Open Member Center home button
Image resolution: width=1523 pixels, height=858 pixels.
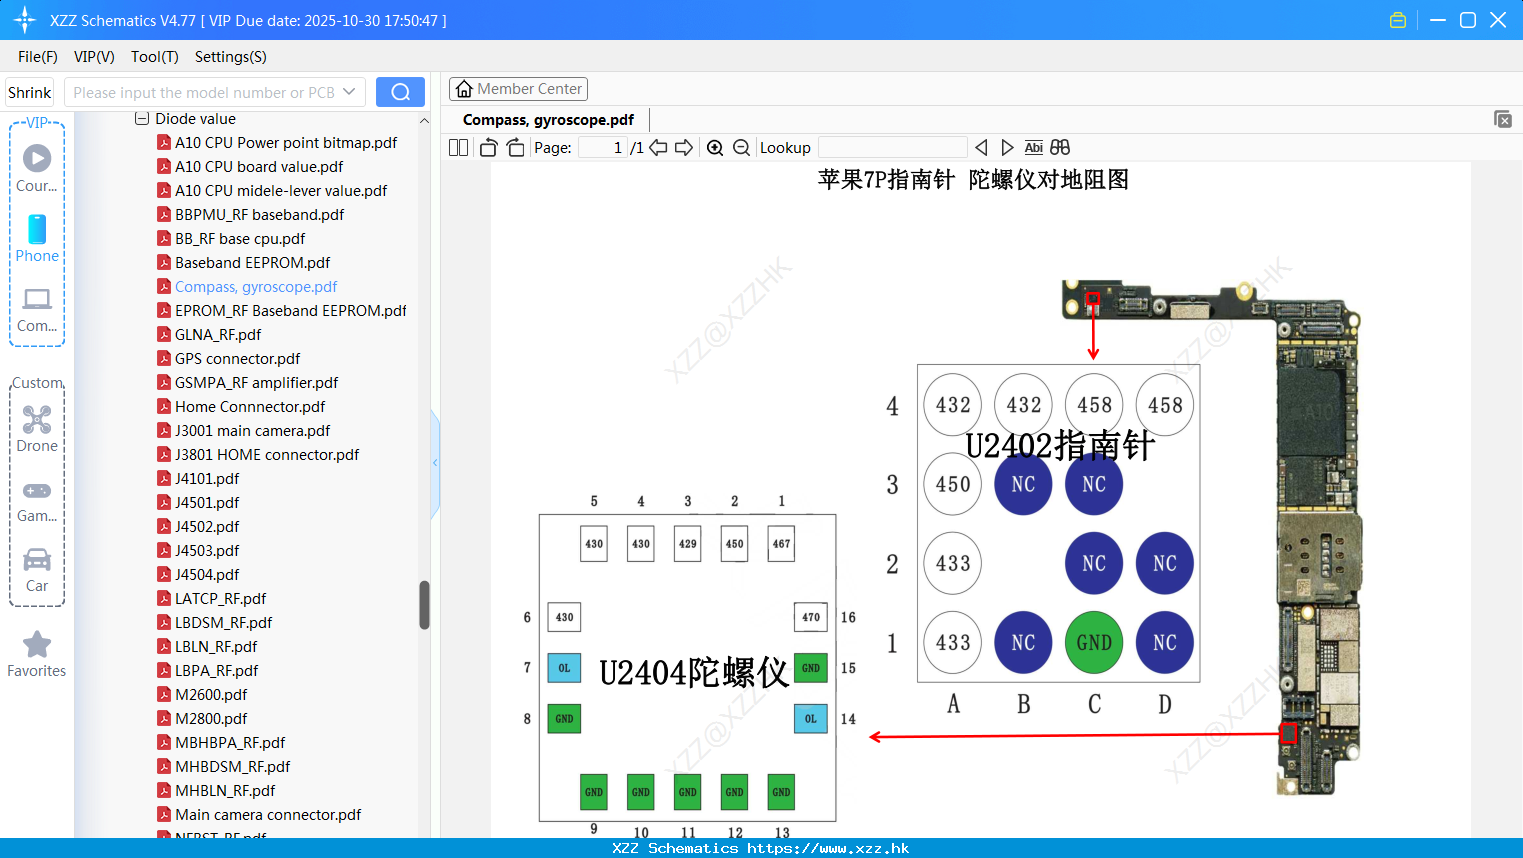(518, 89)
